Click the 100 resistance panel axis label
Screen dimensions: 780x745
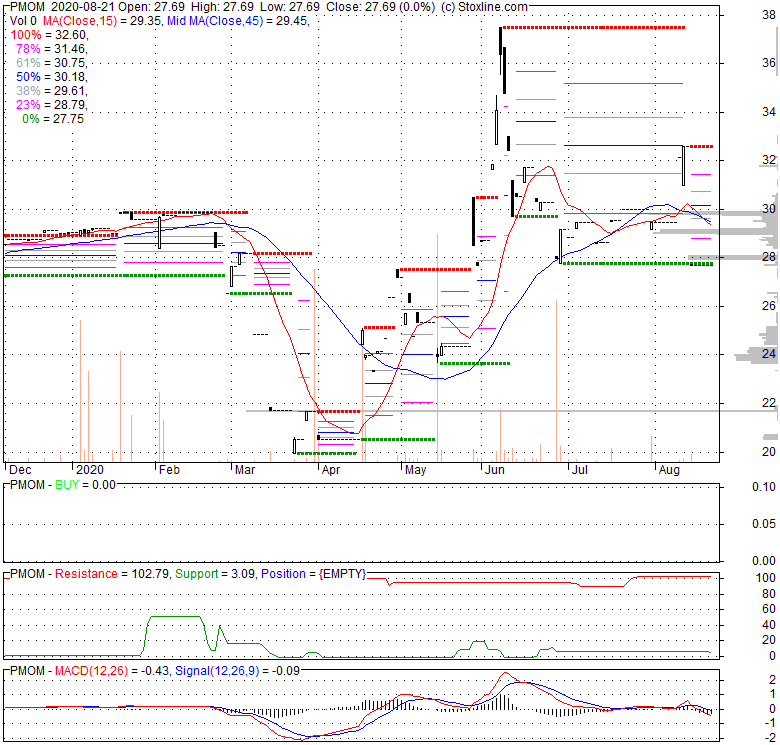766,578
